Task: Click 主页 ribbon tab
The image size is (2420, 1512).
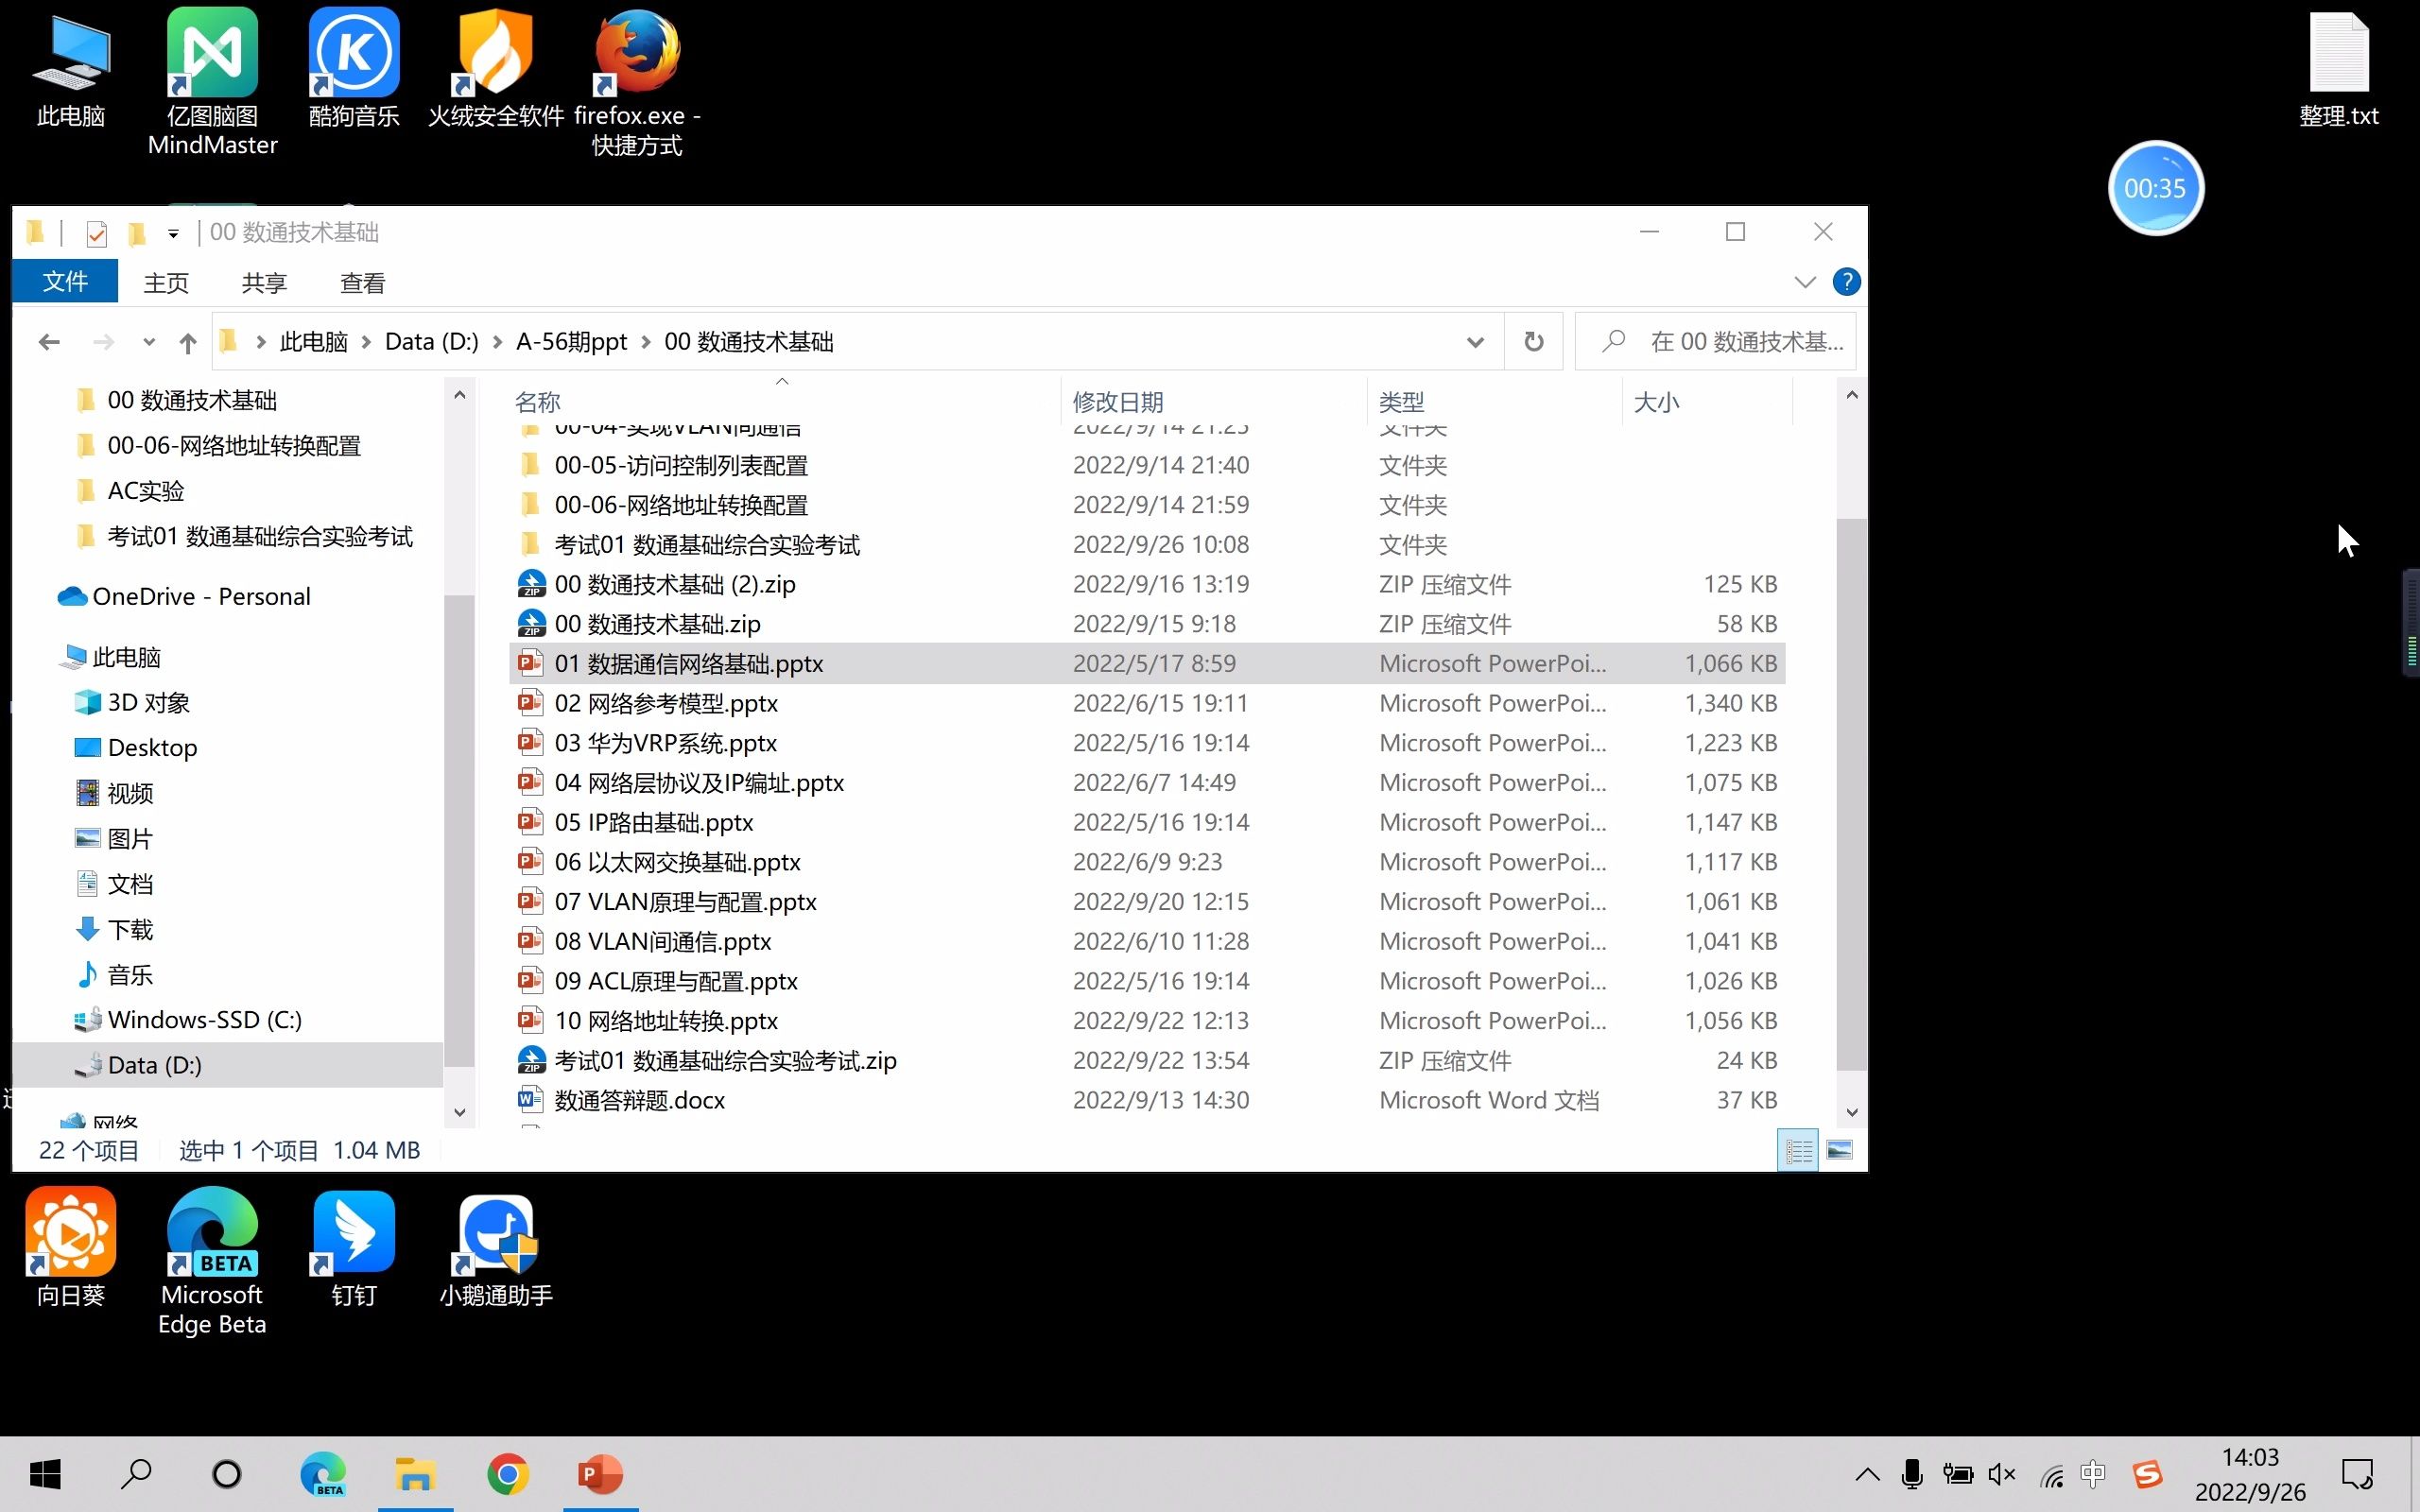Action: click(167, 281)
